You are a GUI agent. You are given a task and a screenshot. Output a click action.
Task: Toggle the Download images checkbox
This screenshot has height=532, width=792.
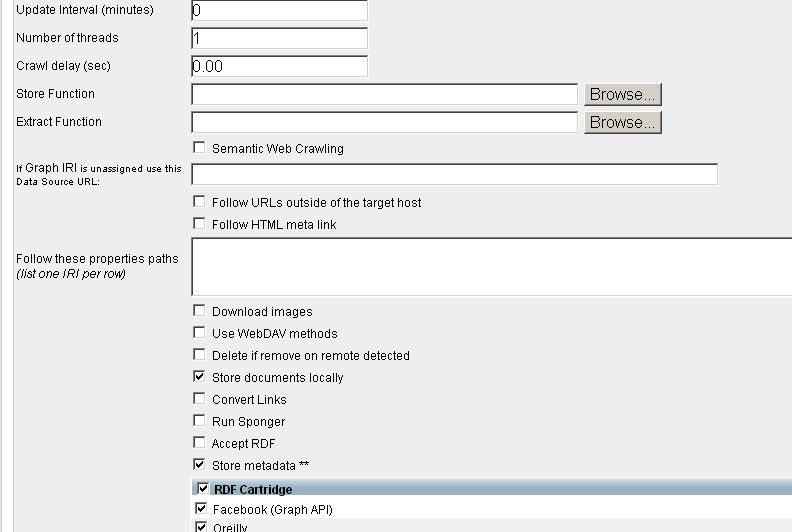click(x=200, y=311)
